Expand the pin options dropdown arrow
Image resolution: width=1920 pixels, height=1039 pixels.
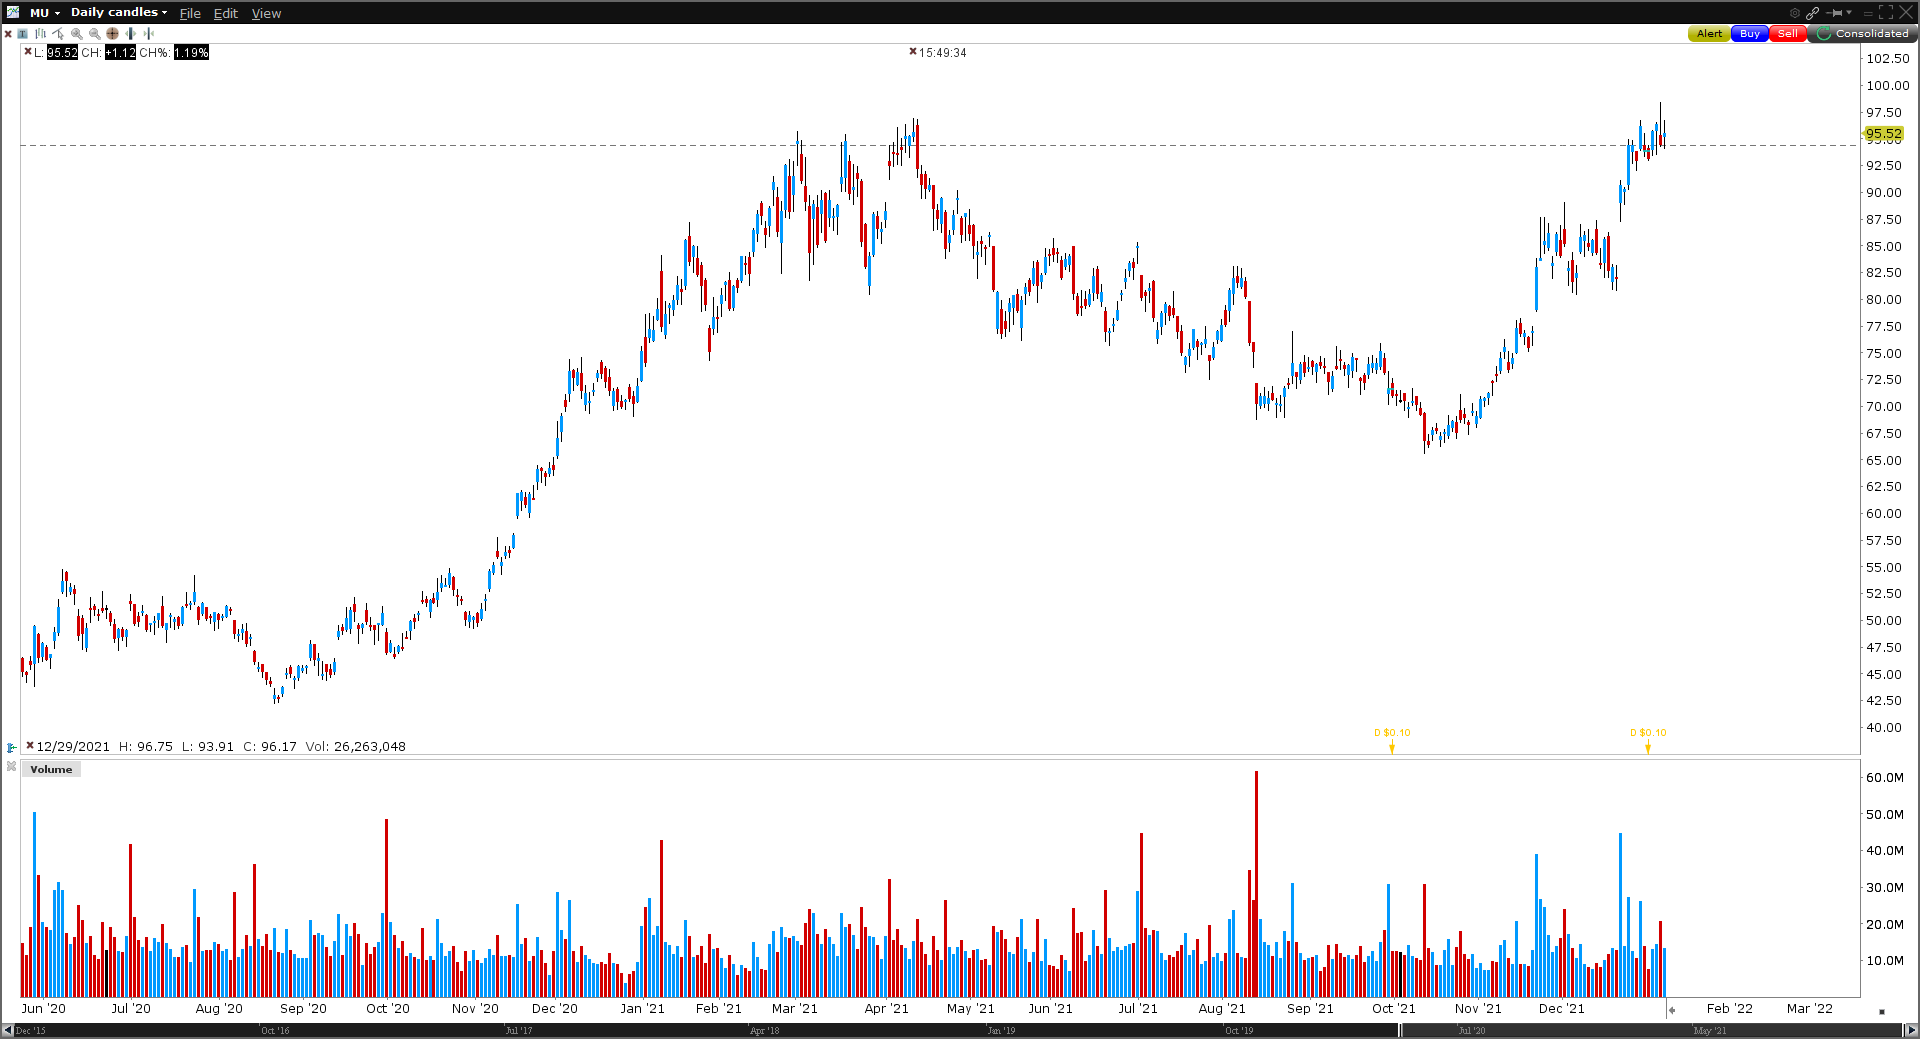pyautogui.click(x=1849, y=12)
